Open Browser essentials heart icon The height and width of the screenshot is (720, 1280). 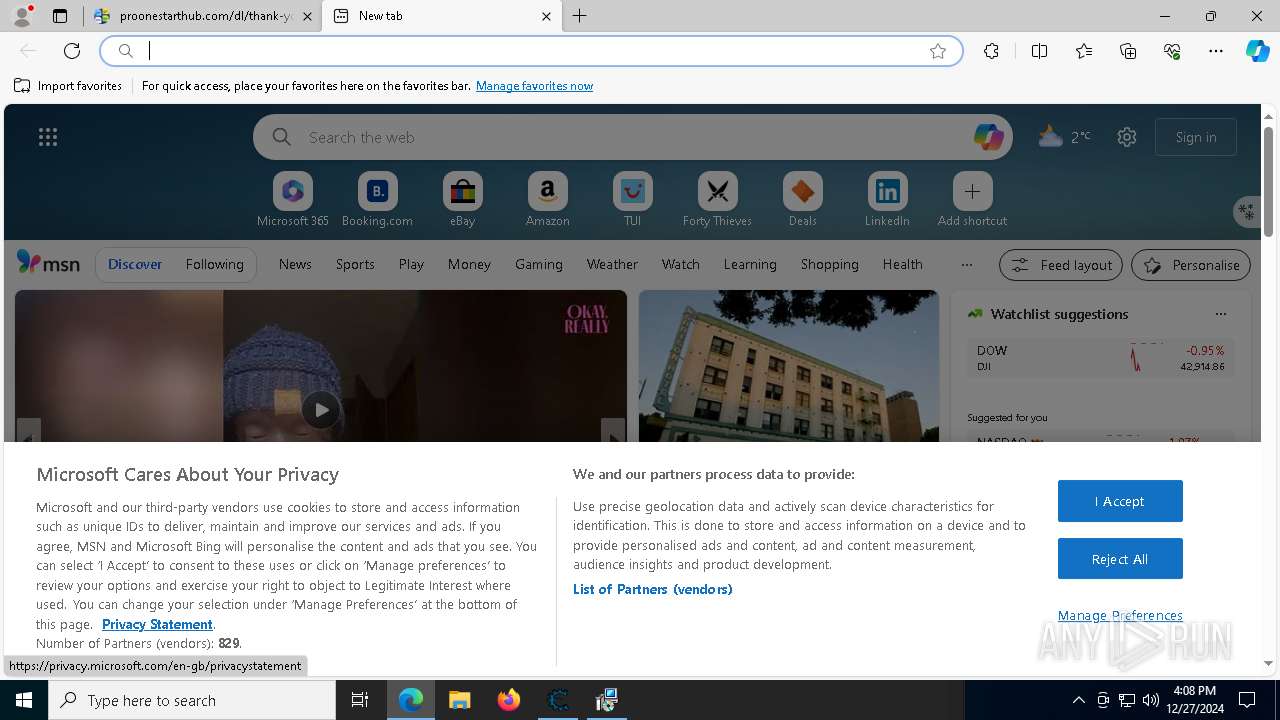(1172, 51)
